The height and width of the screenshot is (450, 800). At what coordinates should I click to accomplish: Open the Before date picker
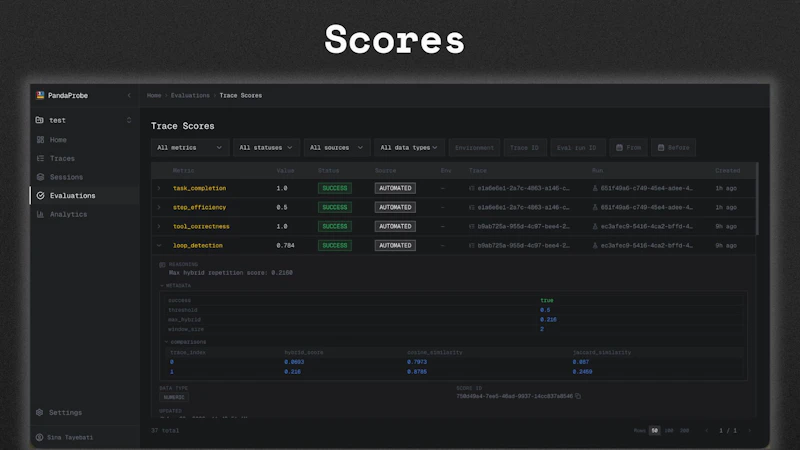(673, 147)
